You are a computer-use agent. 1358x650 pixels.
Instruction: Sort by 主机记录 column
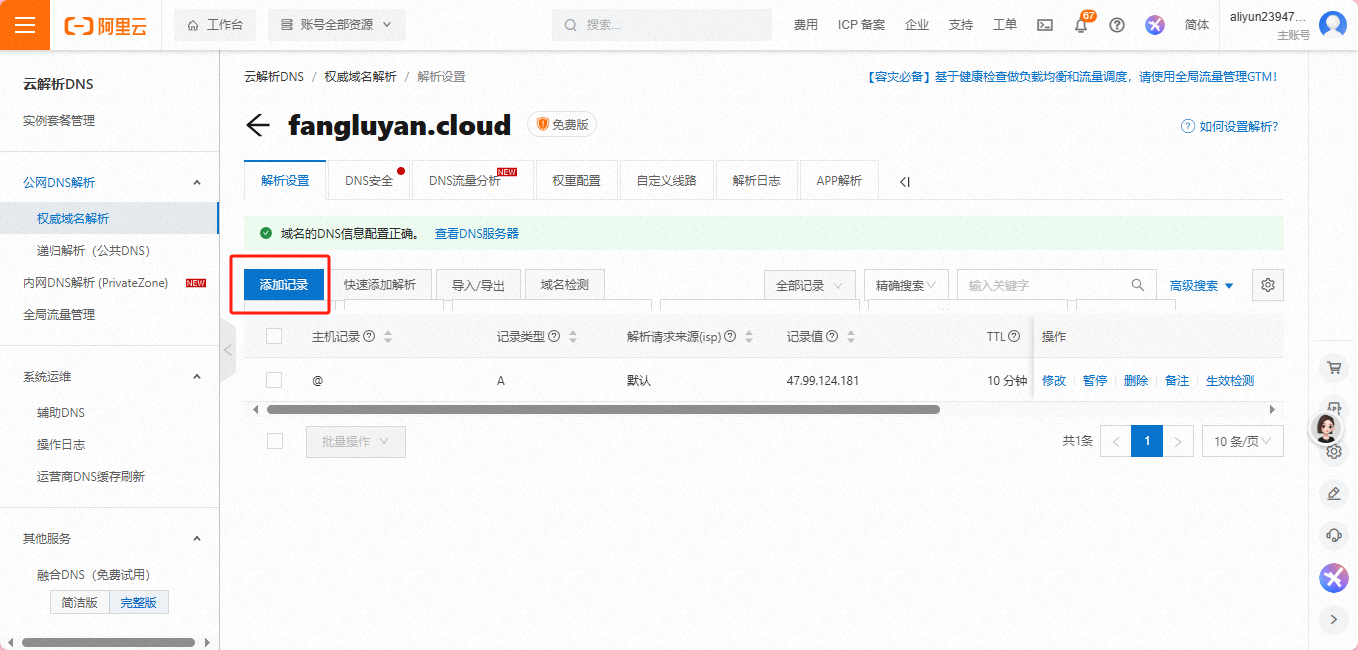(388, 337)
